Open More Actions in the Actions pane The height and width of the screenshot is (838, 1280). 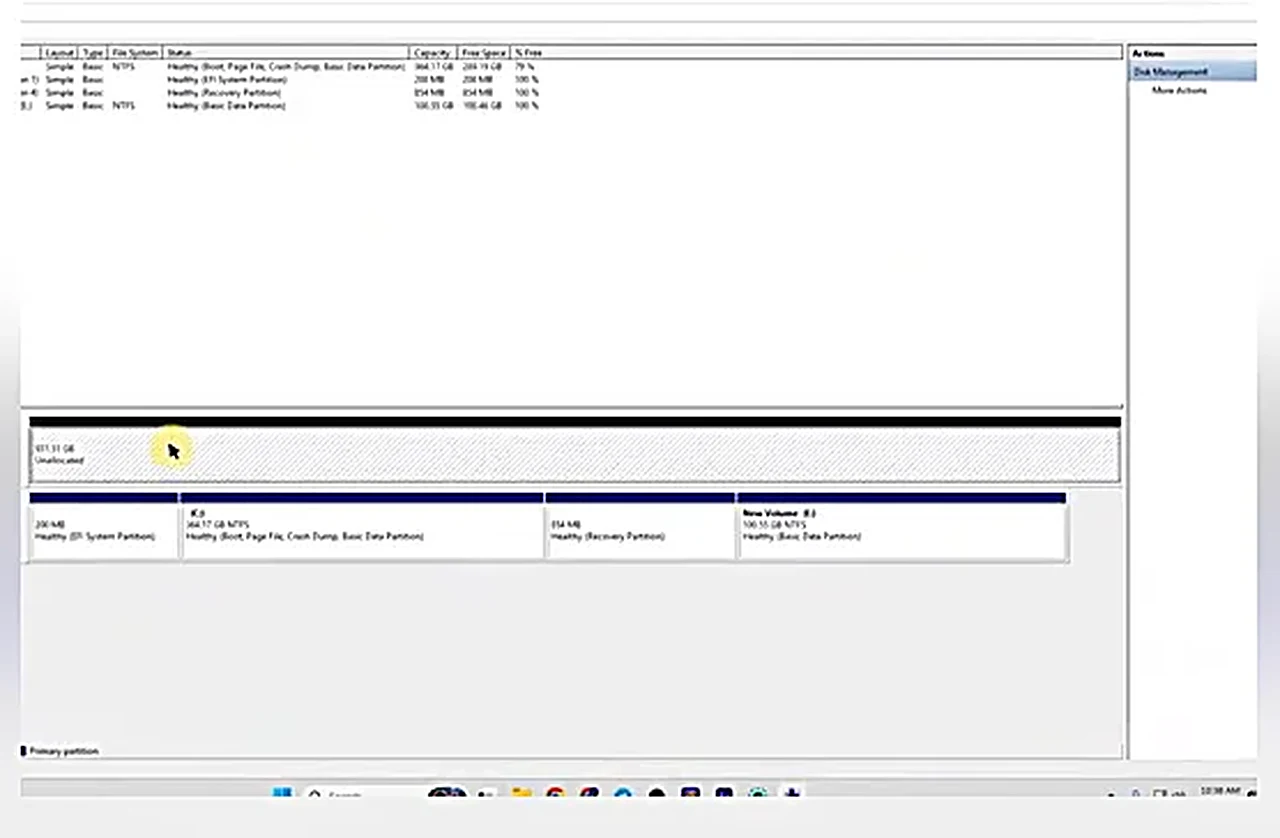coord(1179,90)
